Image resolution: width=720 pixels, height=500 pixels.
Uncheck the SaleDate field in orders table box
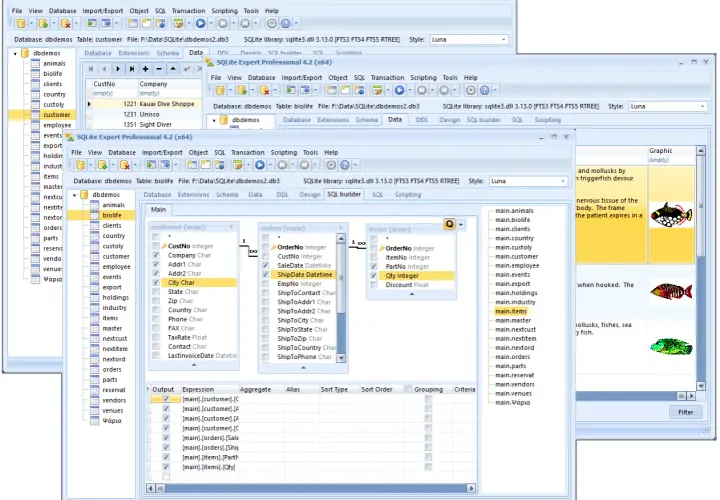[265, 265]
